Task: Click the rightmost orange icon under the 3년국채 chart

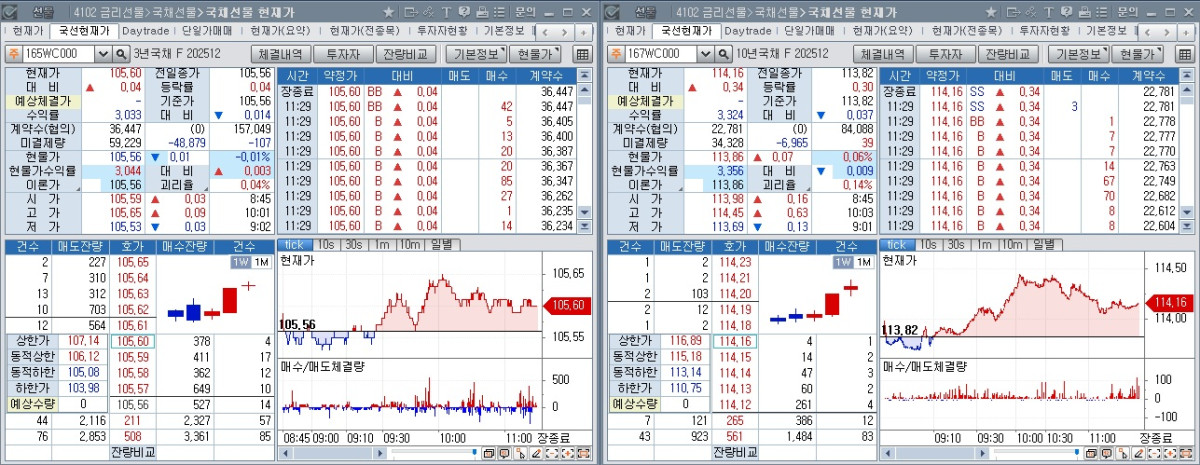Action: 583,453
